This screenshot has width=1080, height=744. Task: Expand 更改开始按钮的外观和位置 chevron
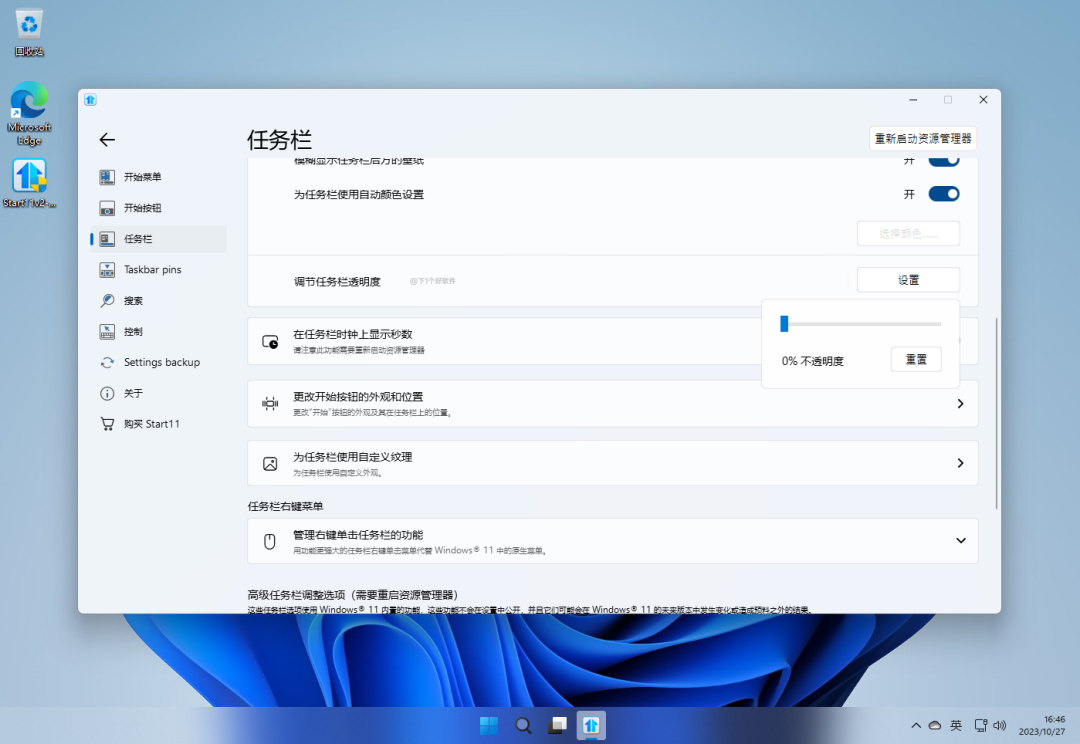[960, 404]
